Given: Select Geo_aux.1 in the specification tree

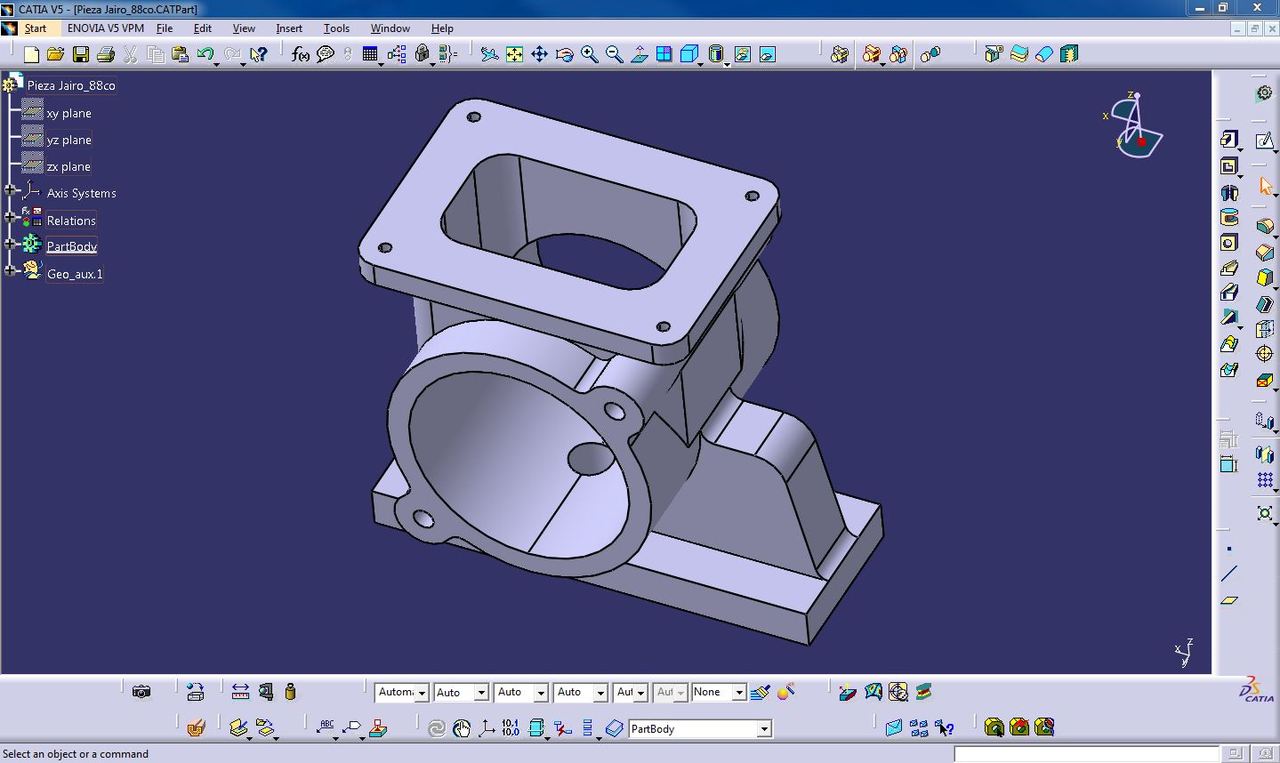Looking at the screenshot, I should click(75, 273).
